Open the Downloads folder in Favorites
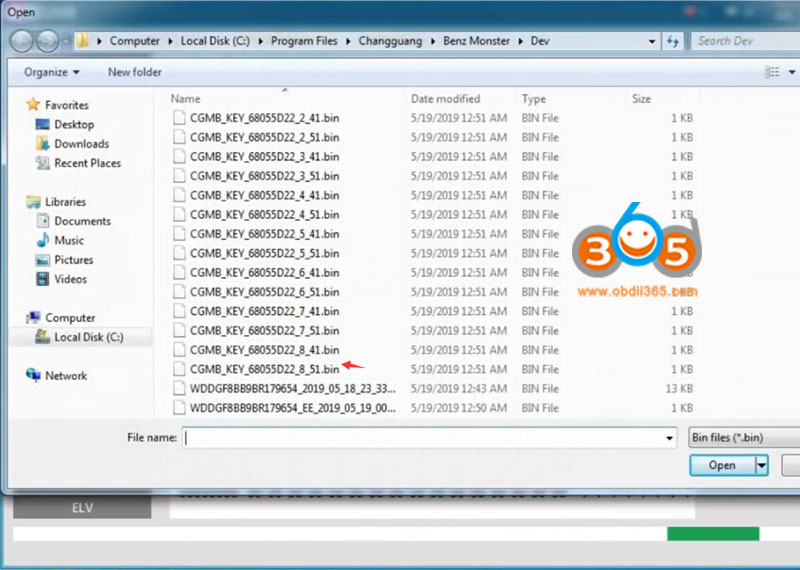Image resolution: width=800 pixels, height=570 pixels. 81,144
